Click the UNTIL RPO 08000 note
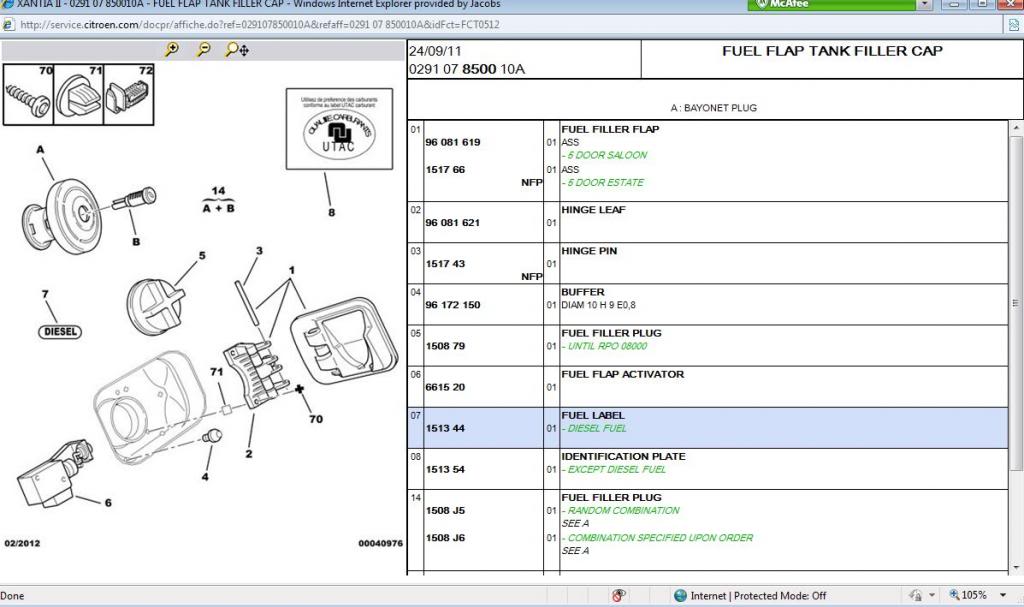 [x=605, y=346]
